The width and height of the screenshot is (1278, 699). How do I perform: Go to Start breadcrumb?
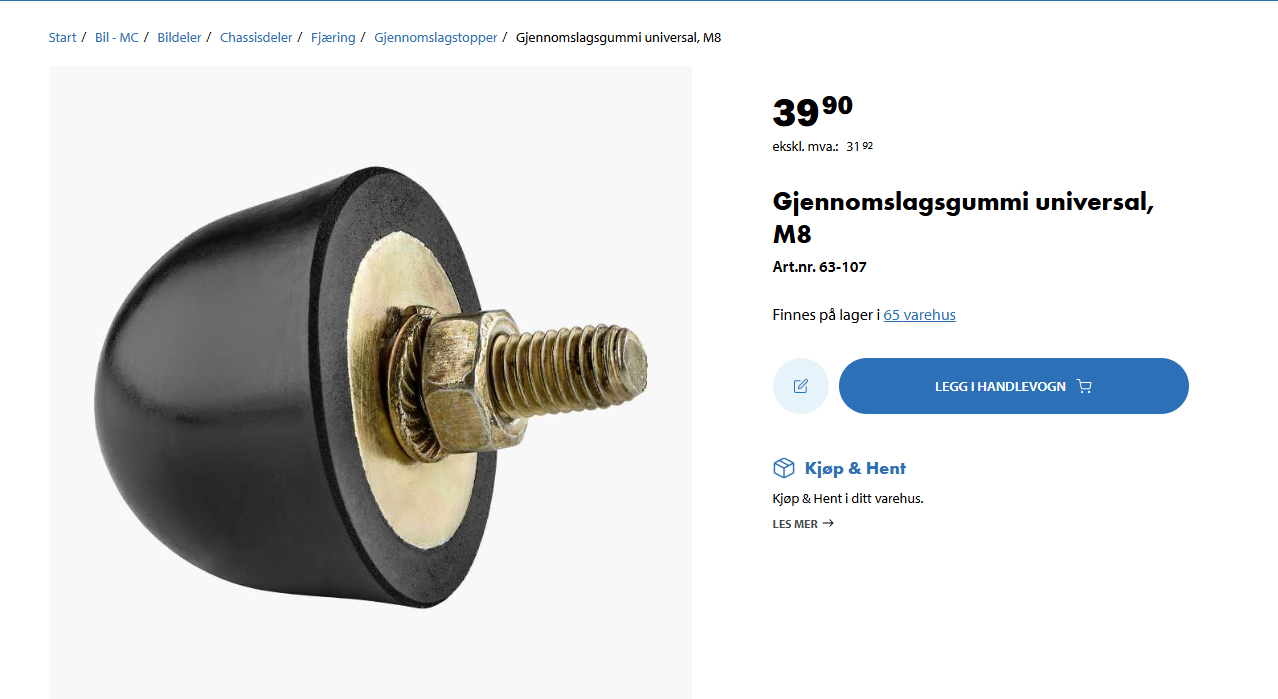62,38
